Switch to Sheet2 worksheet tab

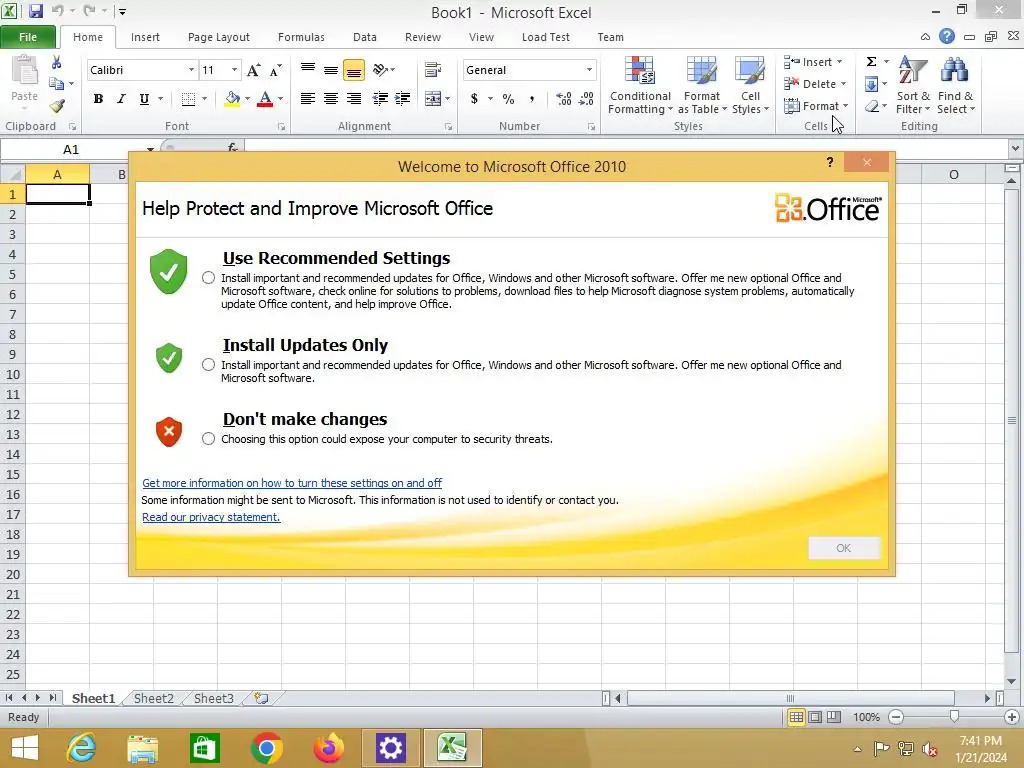point(153,698)
